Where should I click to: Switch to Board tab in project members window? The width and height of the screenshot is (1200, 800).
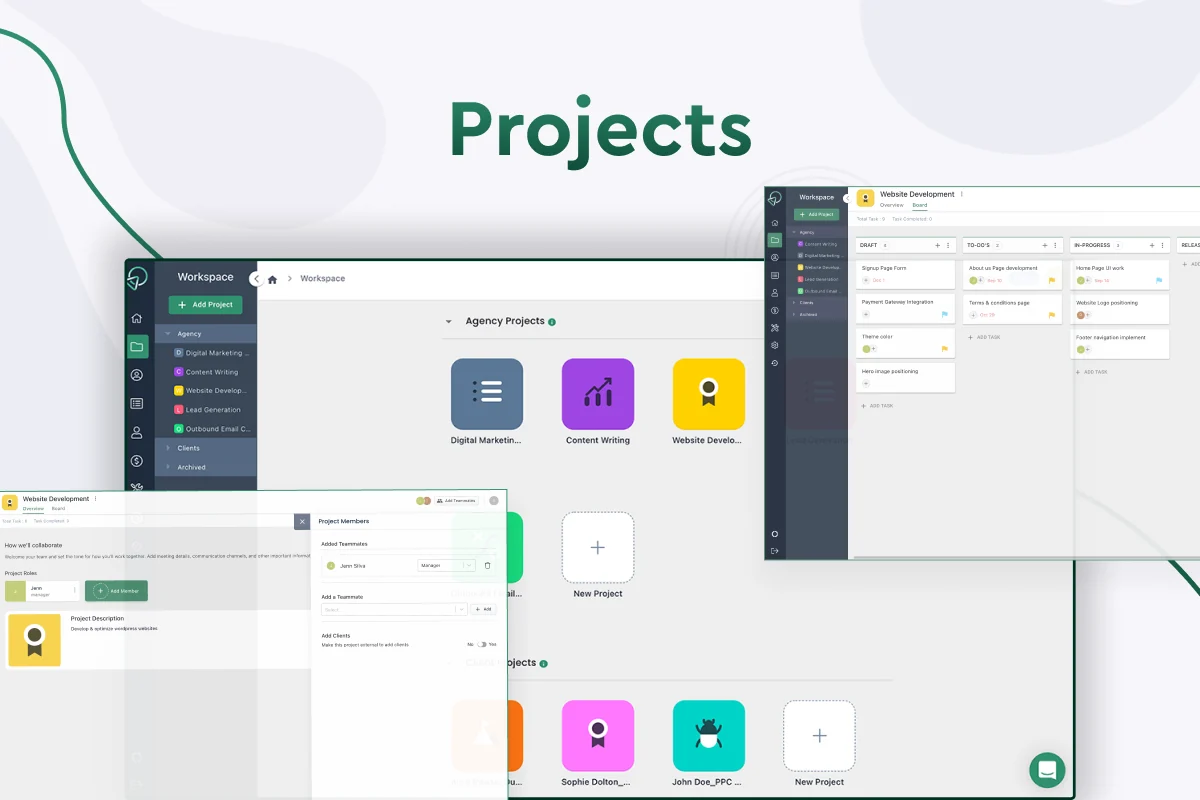point(58,508)
